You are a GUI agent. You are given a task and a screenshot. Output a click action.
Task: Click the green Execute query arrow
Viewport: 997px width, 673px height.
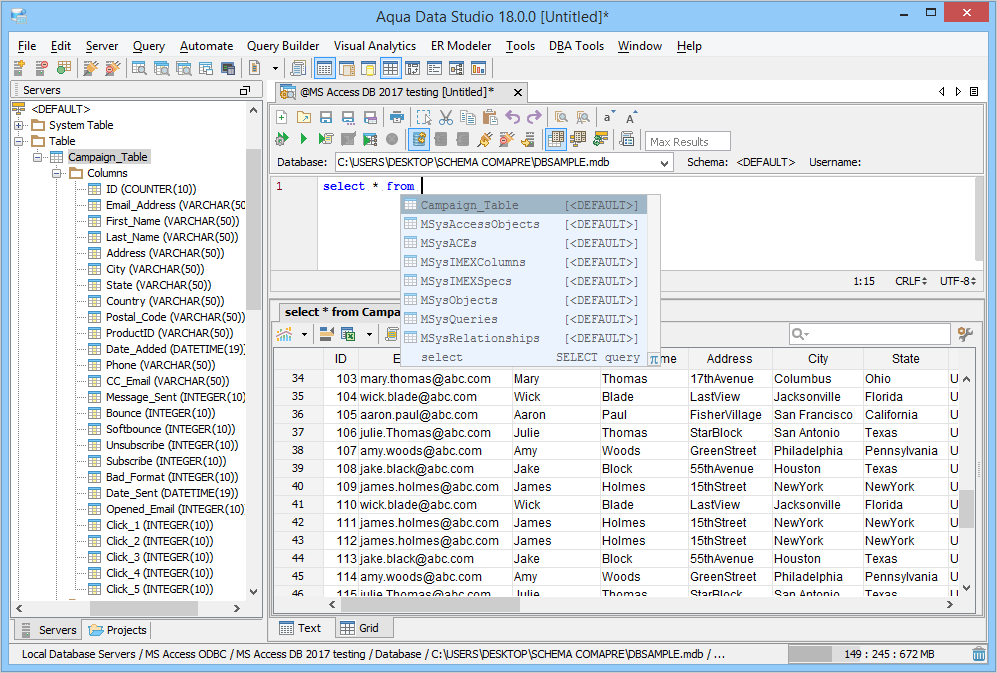(304, 140)
